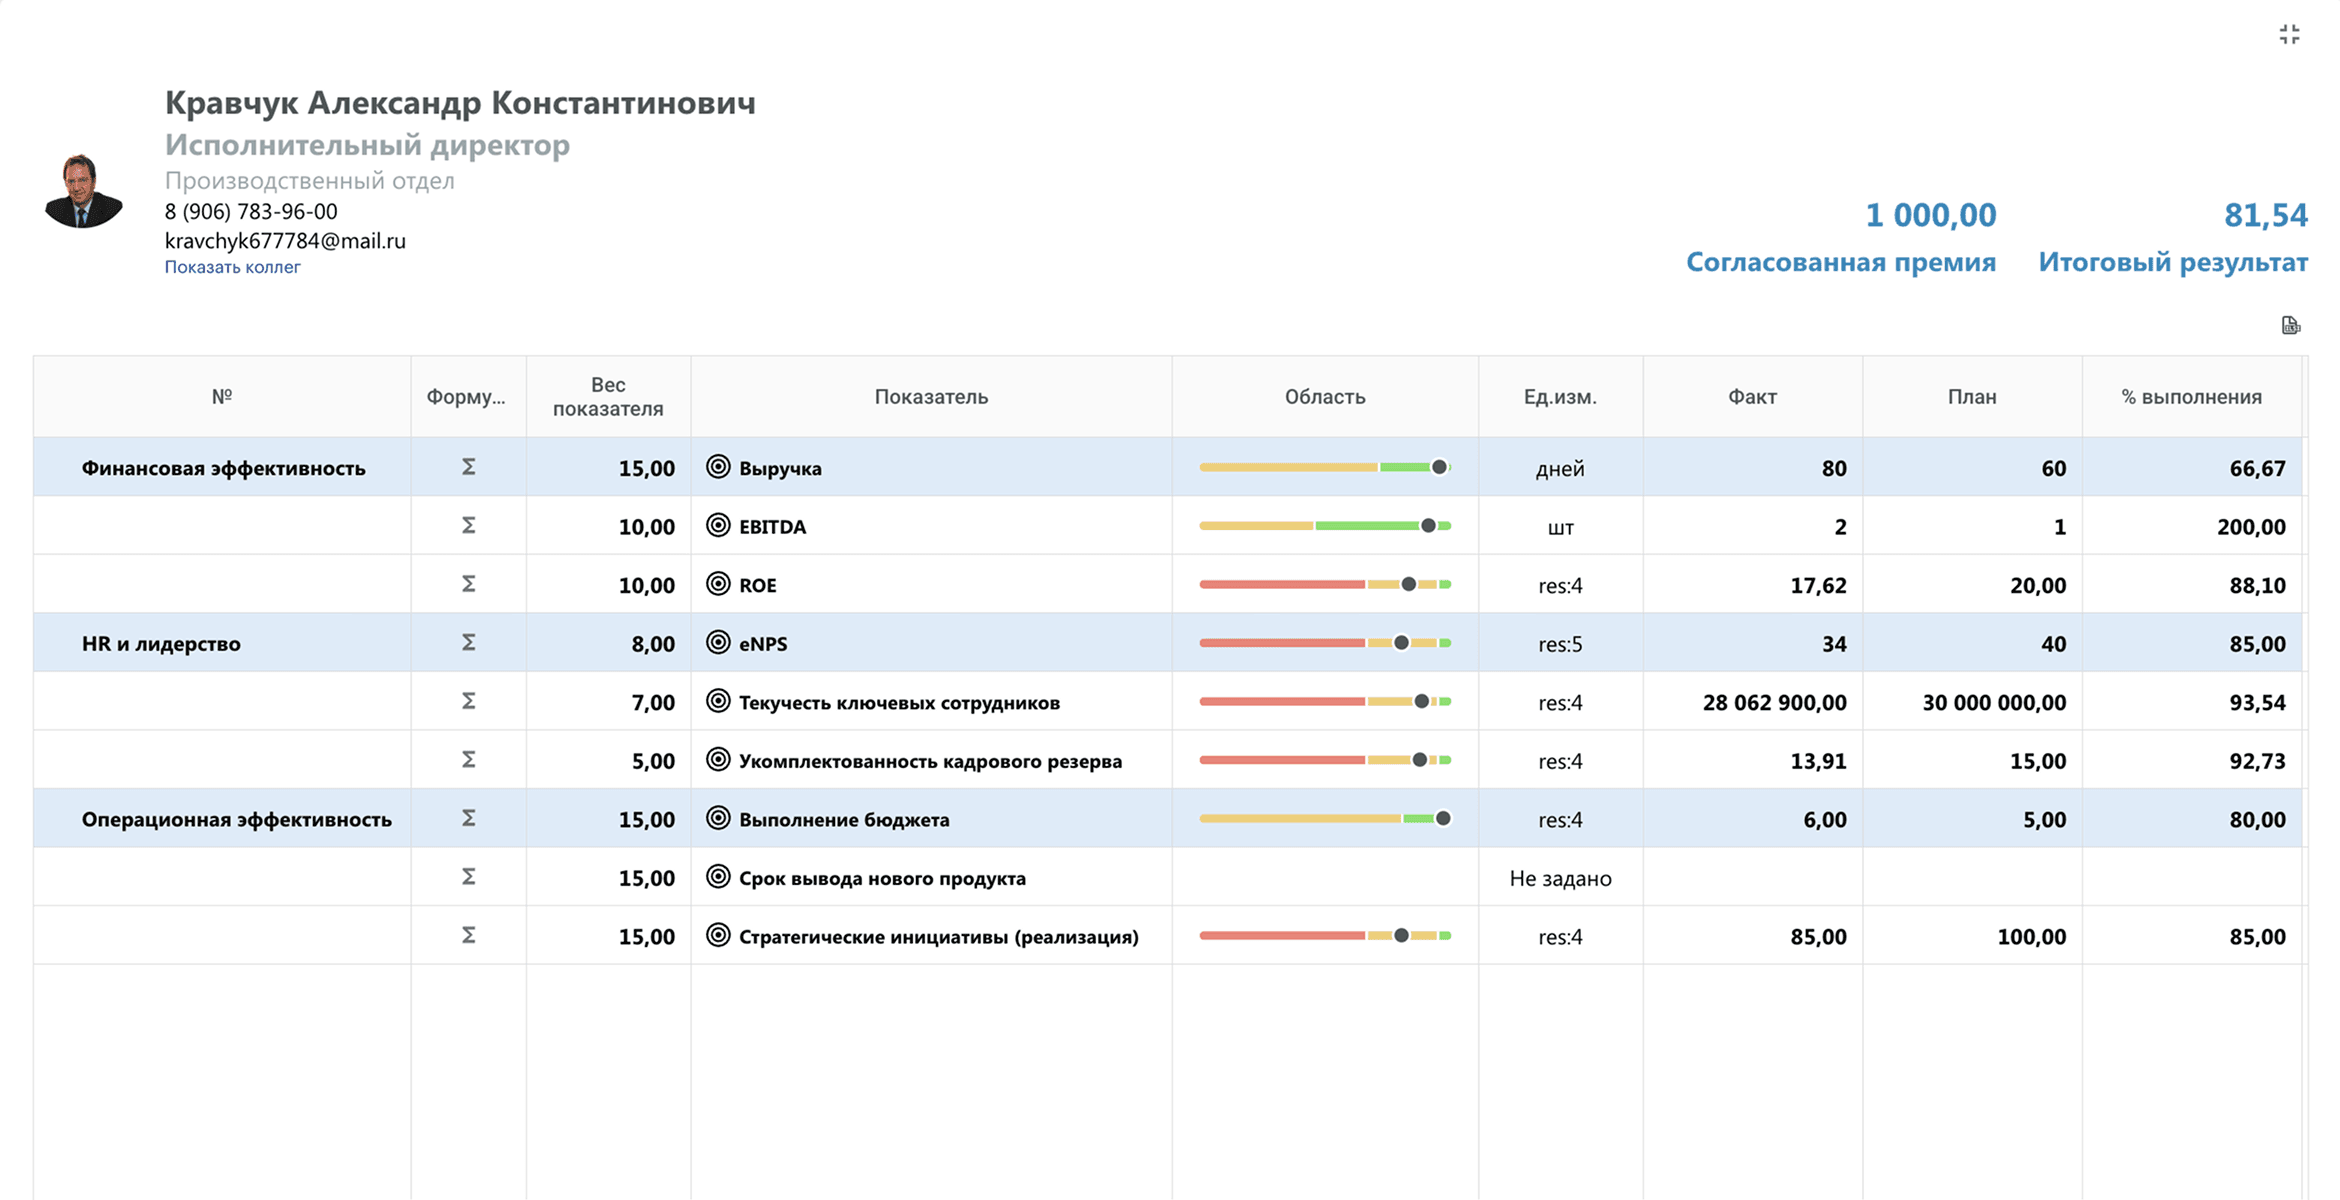The image size is (2340, 1200).
Task: Click the sigma formula icon in EBITDA row
Action: 468,526
